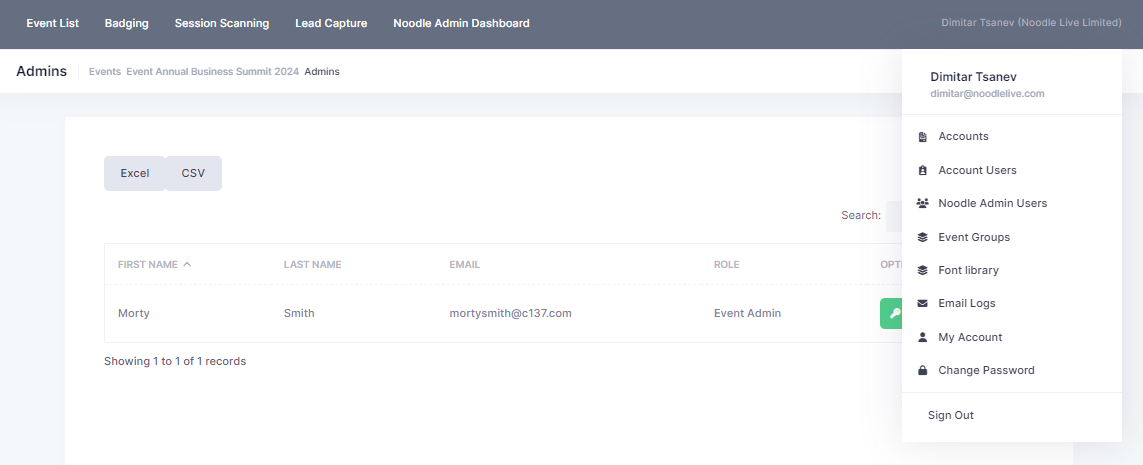
Task: Click the Email Logs envelope icon
Action: [x=922, y=303]
